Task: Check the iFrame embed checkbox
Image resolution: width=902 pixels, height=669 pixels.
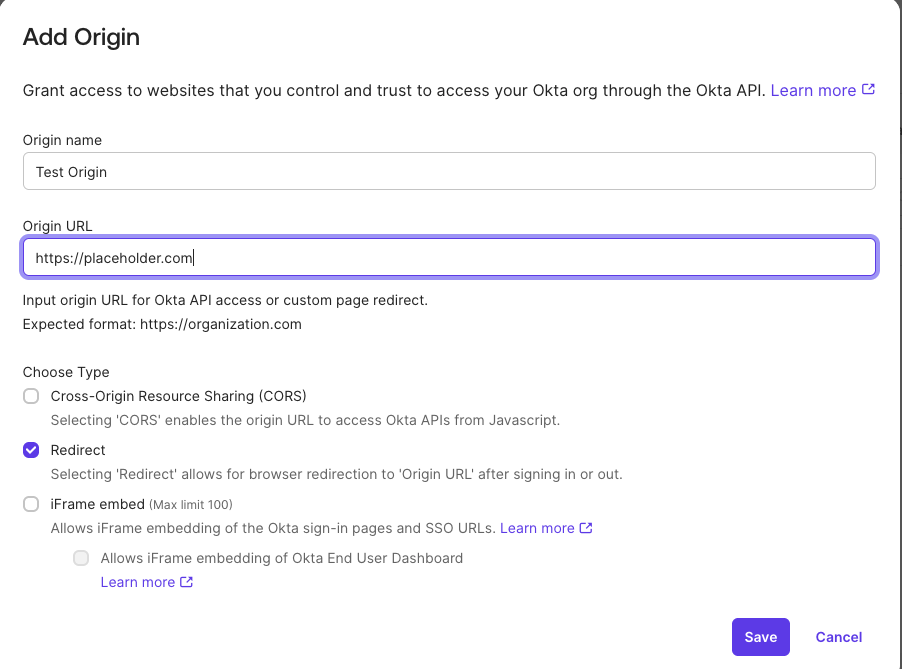Action: pos(31,504)
